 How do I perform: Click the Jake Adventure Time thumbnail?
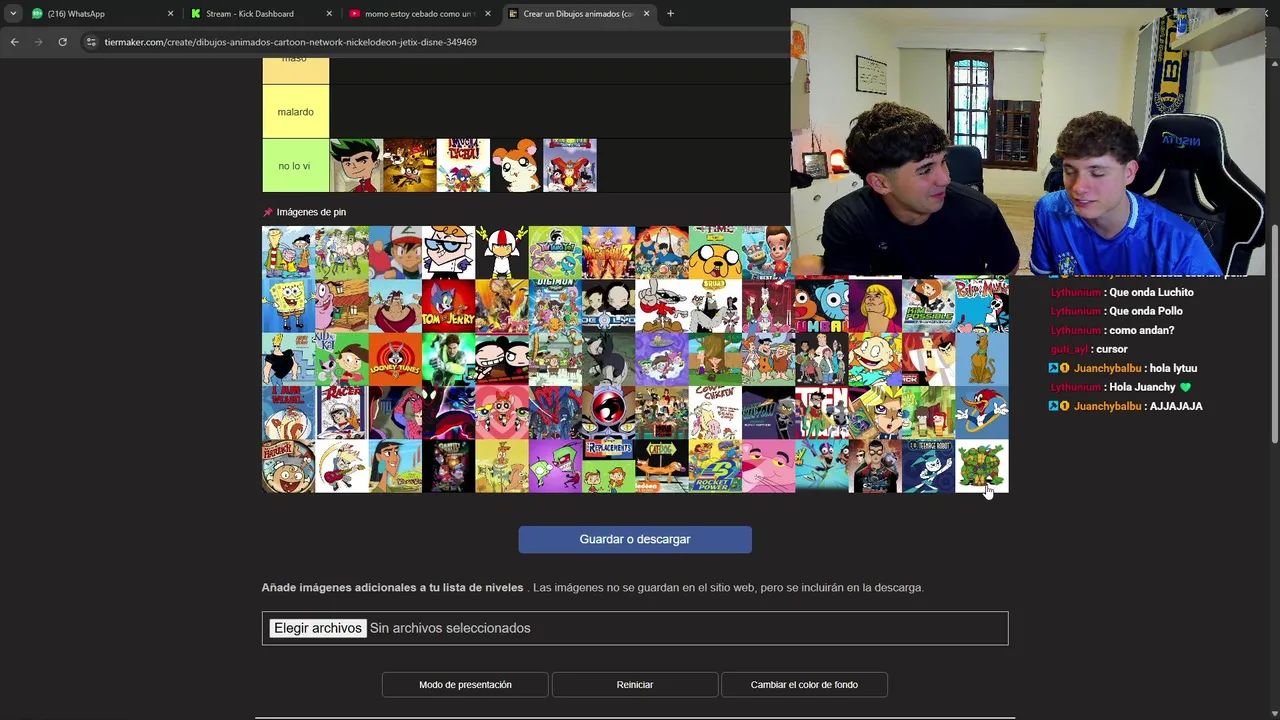715,253
